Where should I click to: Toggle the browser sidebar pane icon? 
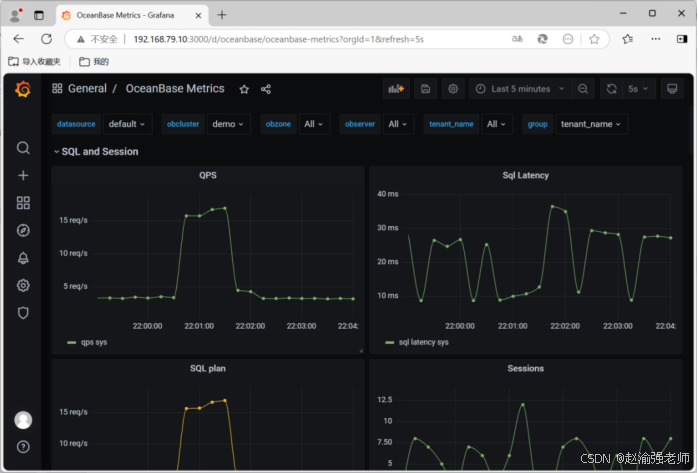682,39
